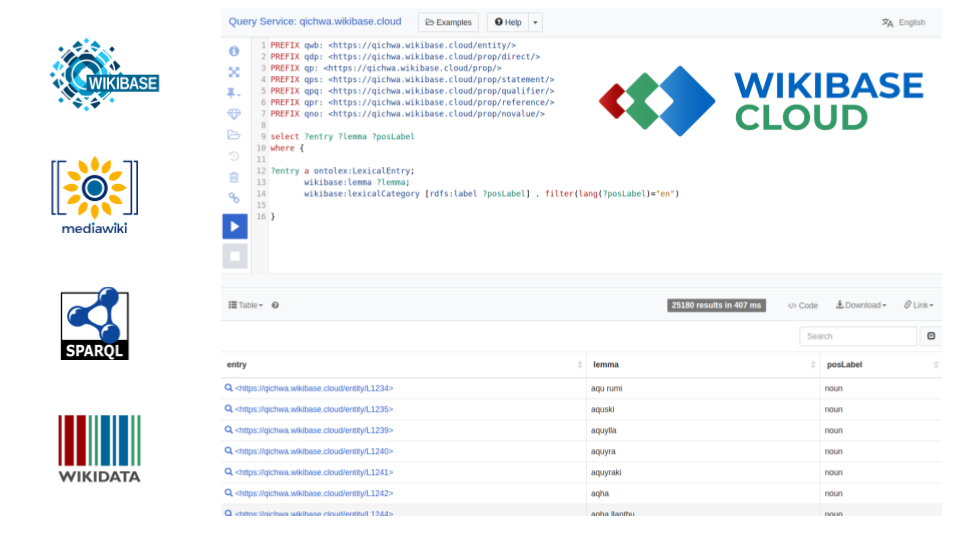
Task: Sort results by the posLabel column
Action: coord(935,365)
